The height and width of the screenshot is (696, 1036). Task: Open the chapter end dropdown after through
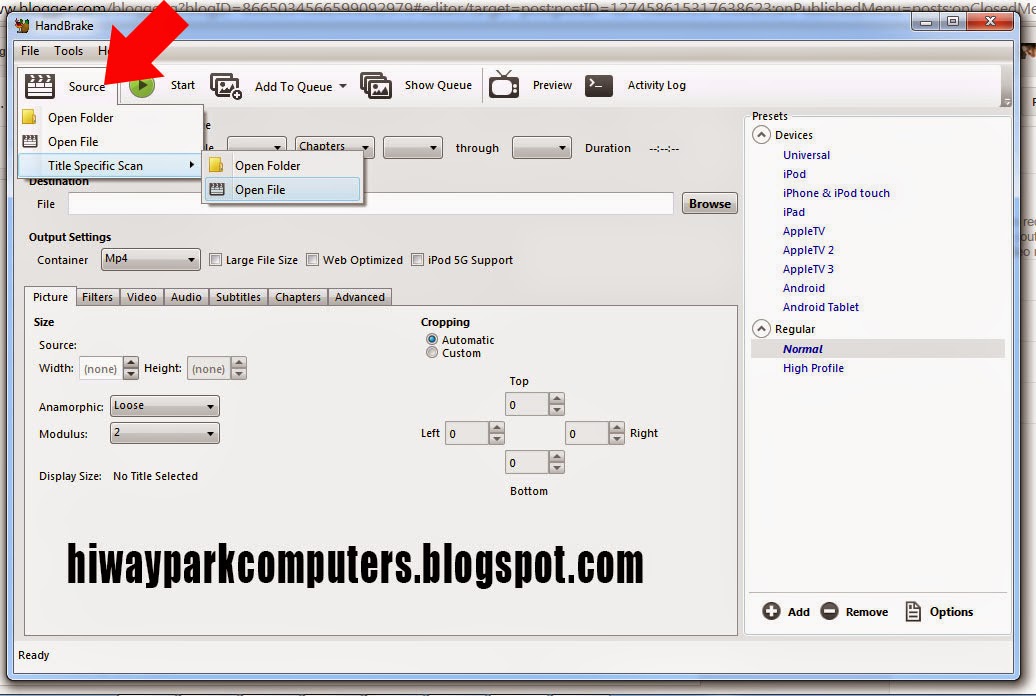pos(541,147)
